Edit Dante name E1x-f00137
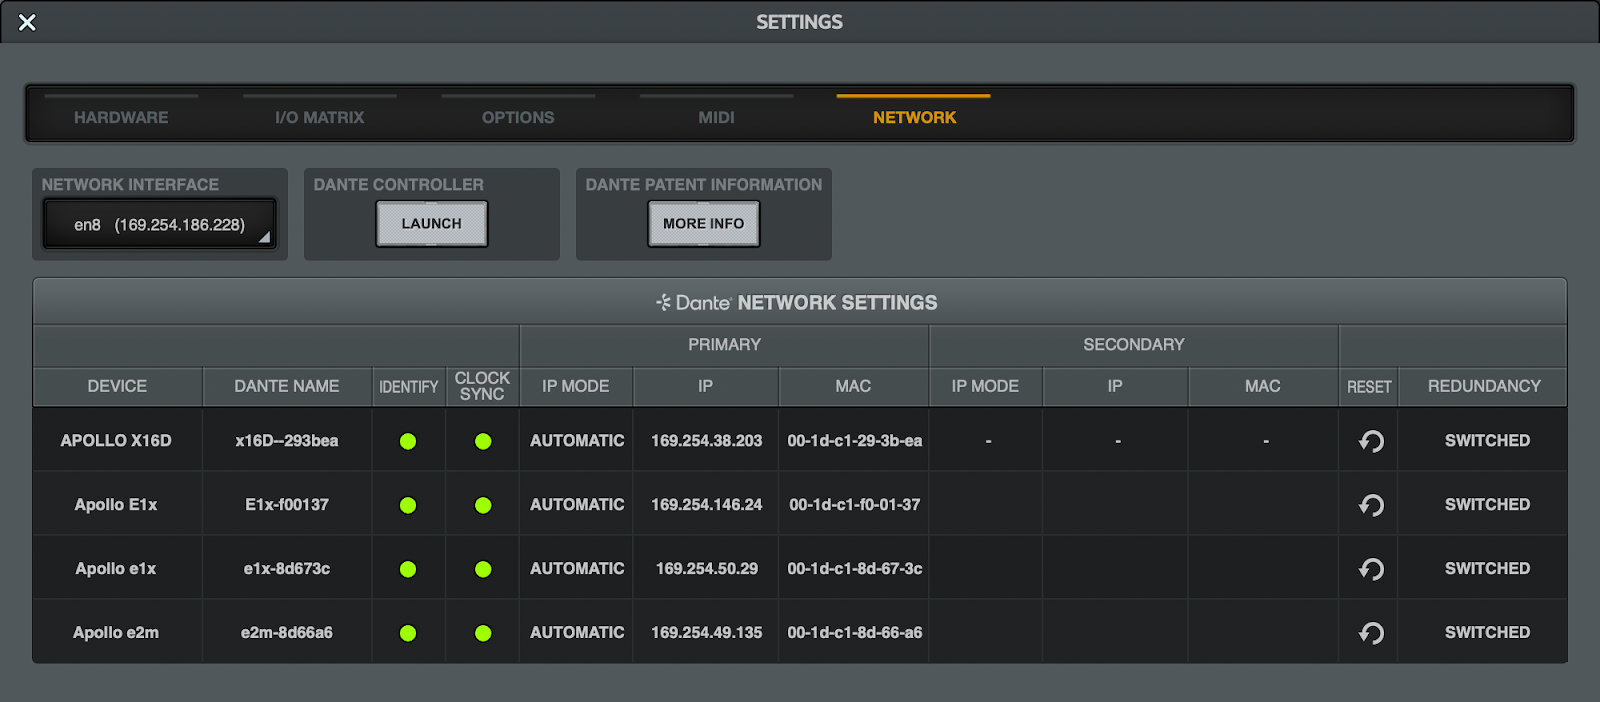The image size is (1600, 702). 287,504
